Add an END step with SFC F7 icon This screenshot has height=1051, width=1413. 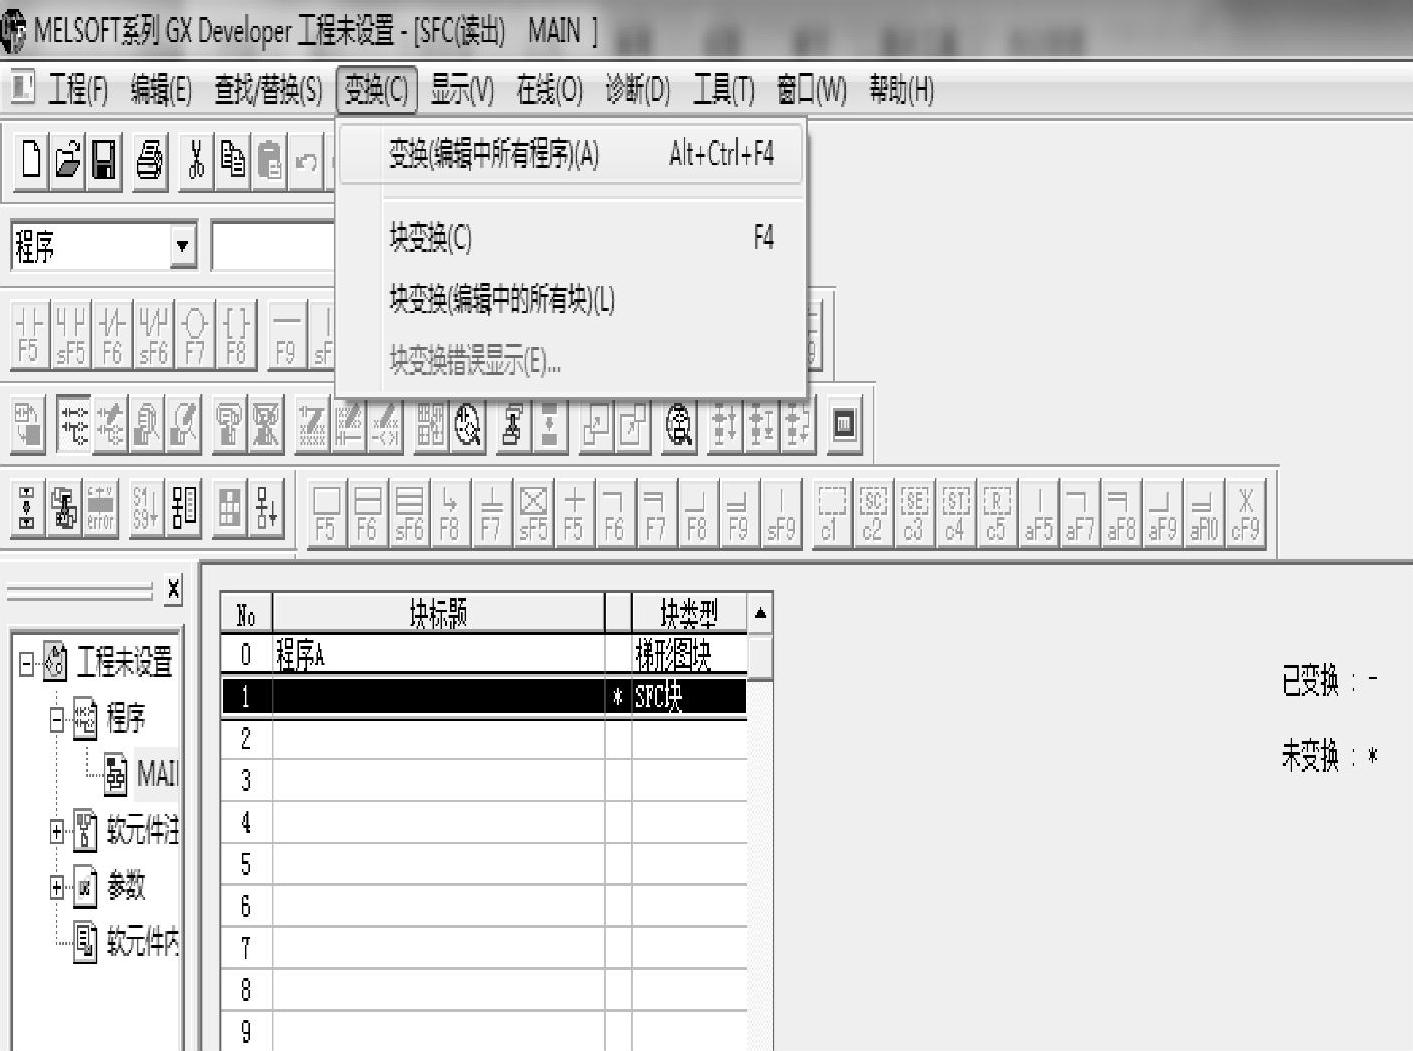coord(491,513)
